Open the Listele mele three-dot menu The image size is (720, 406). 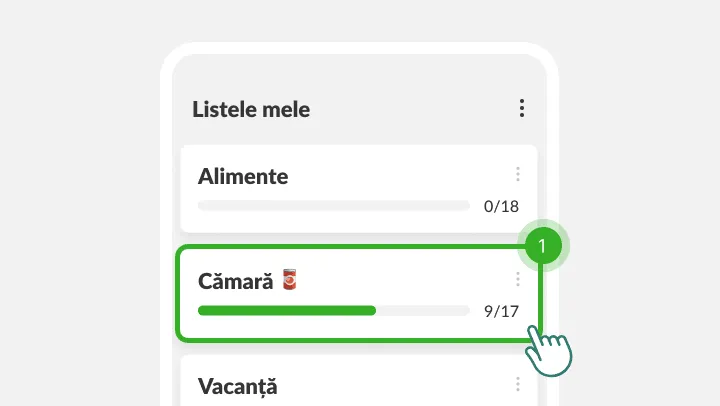pos(522,108)
